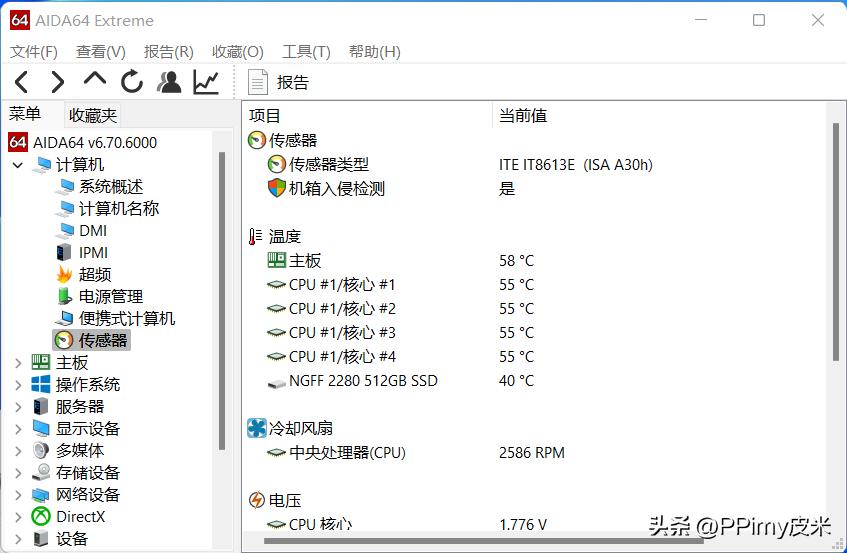
Task: Click the 主板 motherboard icon in sidebar
Action: [41, 362]
